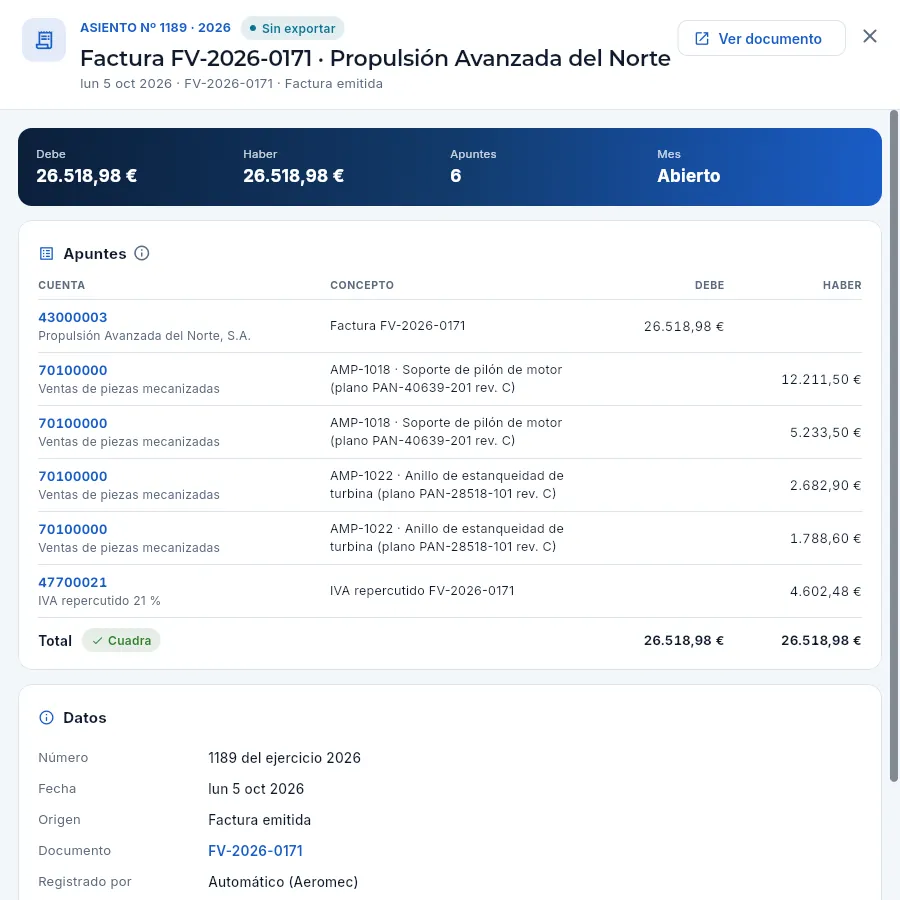Image resolution: width=900 pixels, height=900 pixels.
Task: Click the Debe total in the blue summary banner
Action: coord(87,176)
